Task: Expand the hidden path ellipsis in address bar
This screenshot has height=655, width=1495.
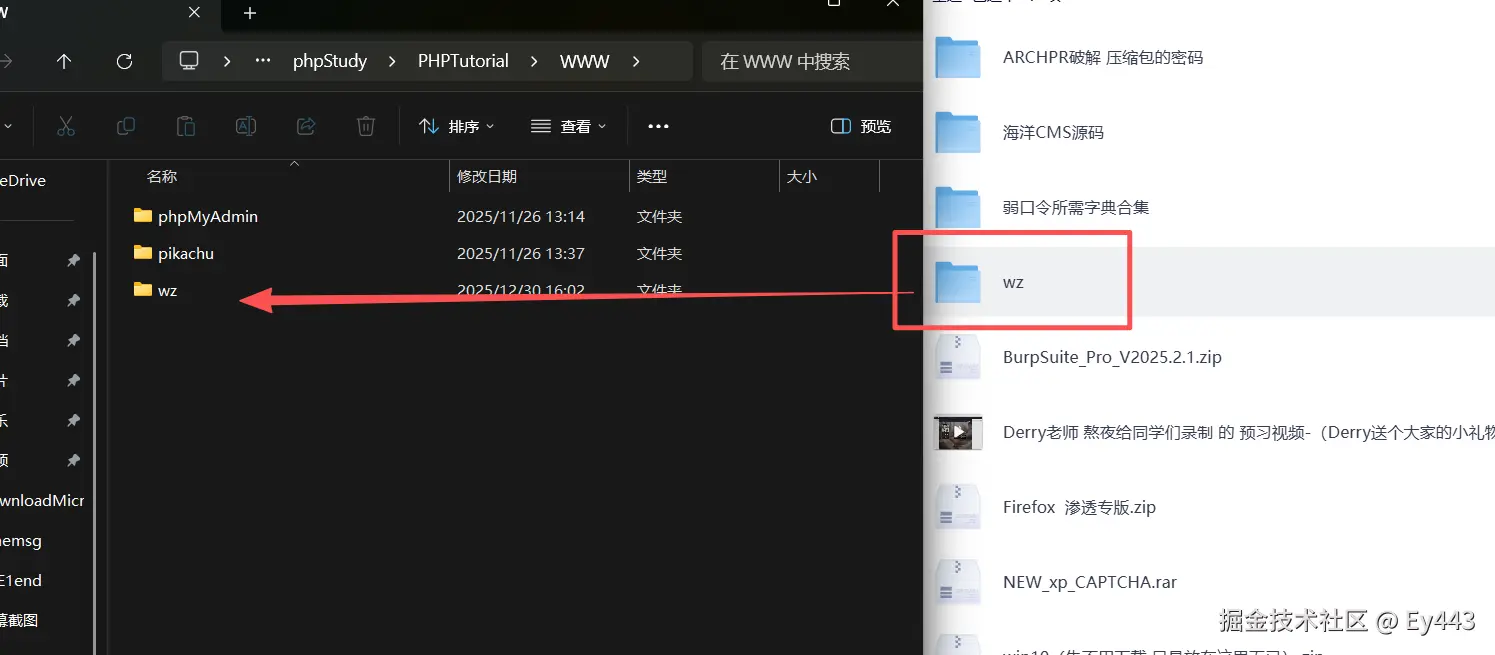Action: point(263,61)
